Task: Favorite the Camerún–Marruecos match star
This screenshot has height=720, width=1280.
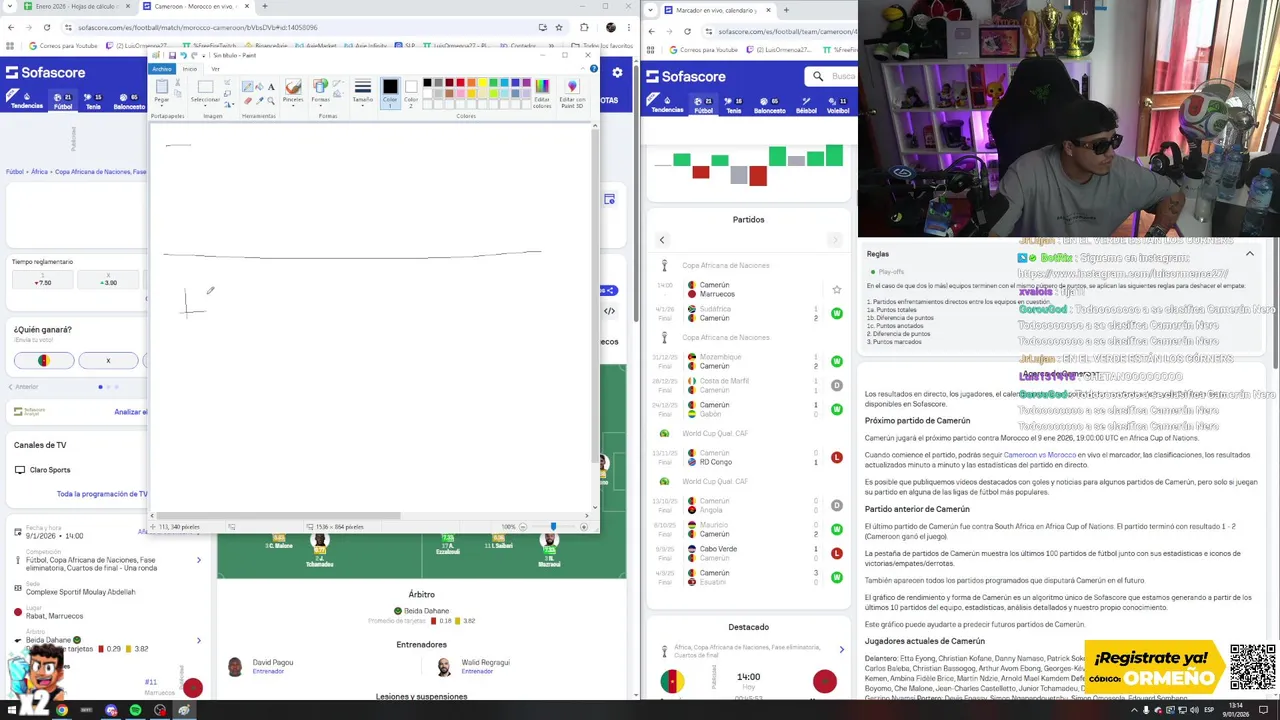Action: 837,290
